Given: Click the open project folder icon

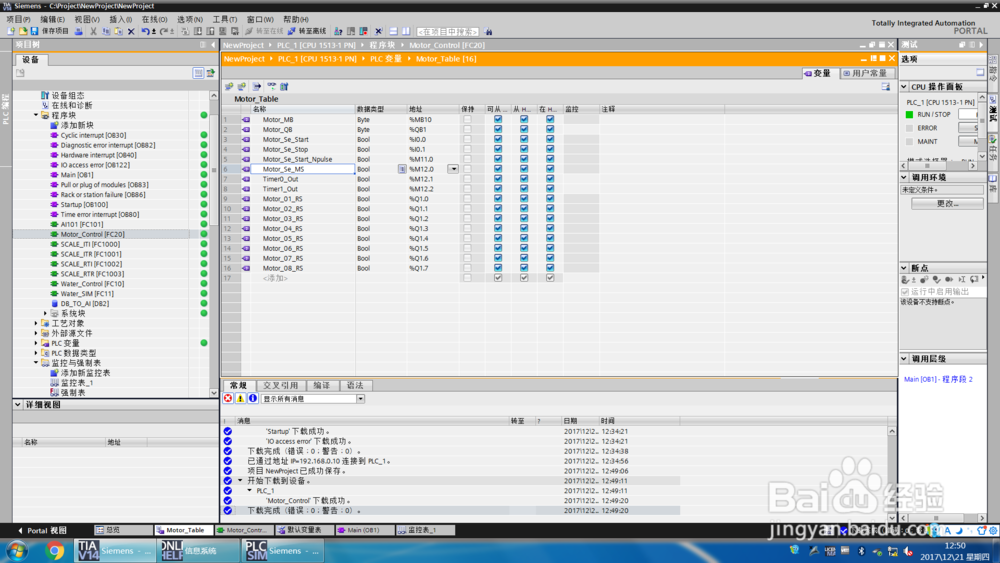Looking at the screenshot, I should (x=23, y=31).
